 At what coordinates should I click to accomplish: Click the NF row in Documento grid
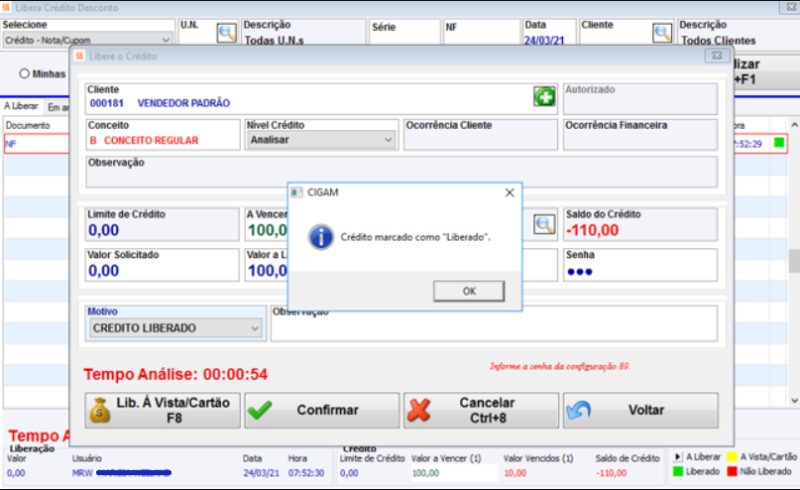click(36, 144)
